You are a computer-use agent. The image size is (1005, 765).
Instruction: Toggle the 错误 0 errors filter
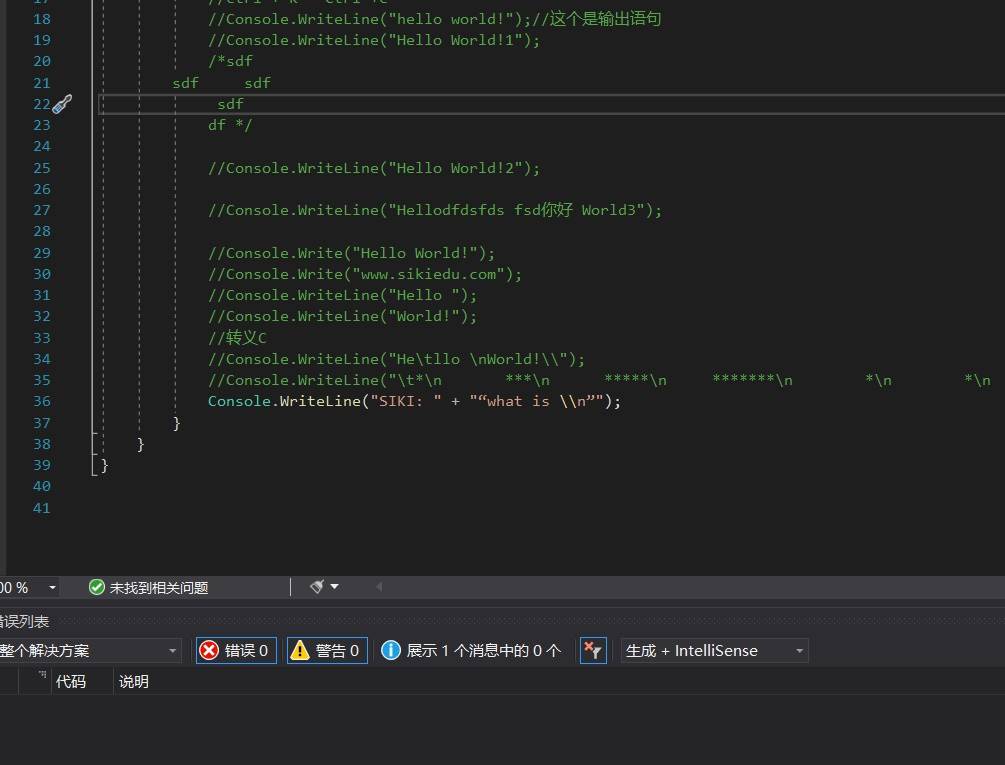tap(236, 651)
